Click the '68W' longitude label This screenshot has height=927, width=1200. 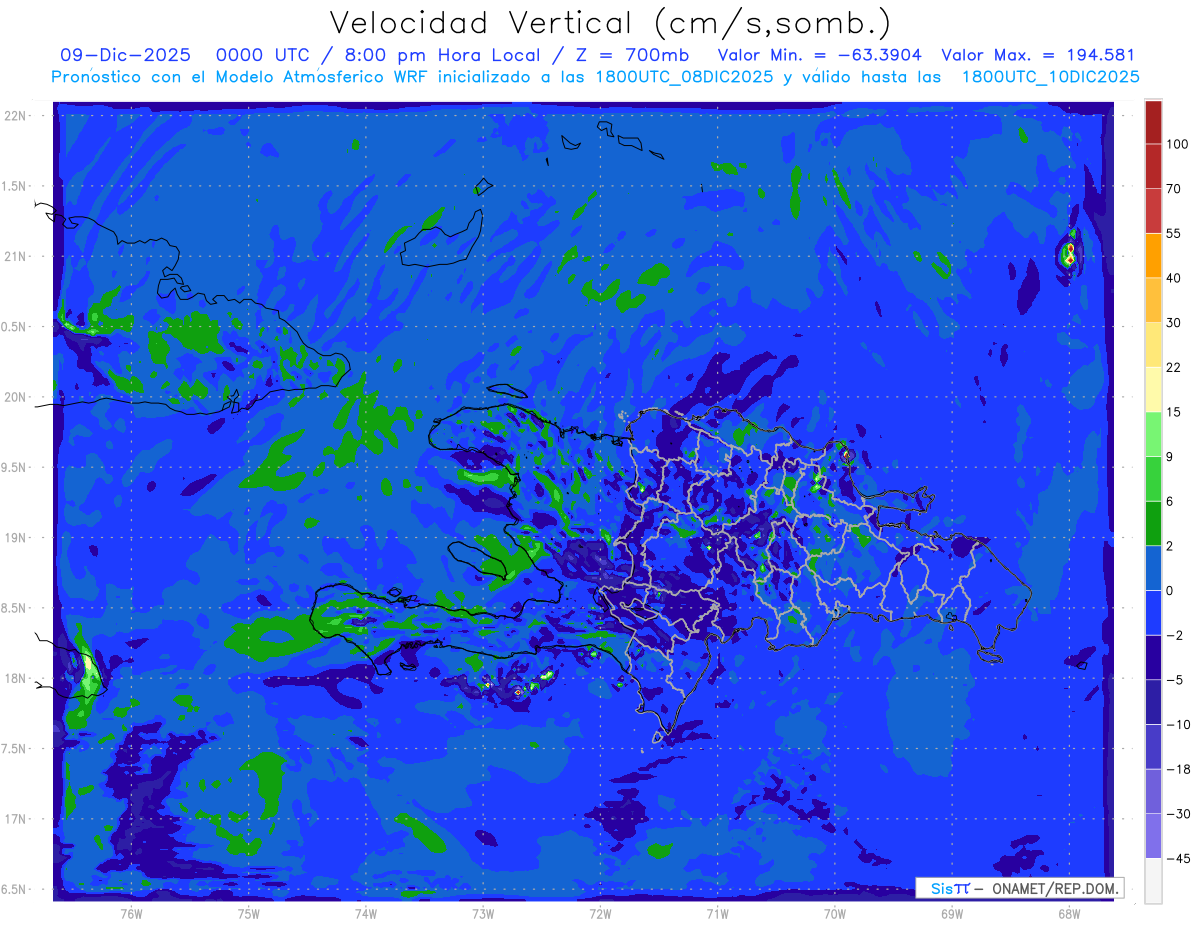tap(1069, 913)
